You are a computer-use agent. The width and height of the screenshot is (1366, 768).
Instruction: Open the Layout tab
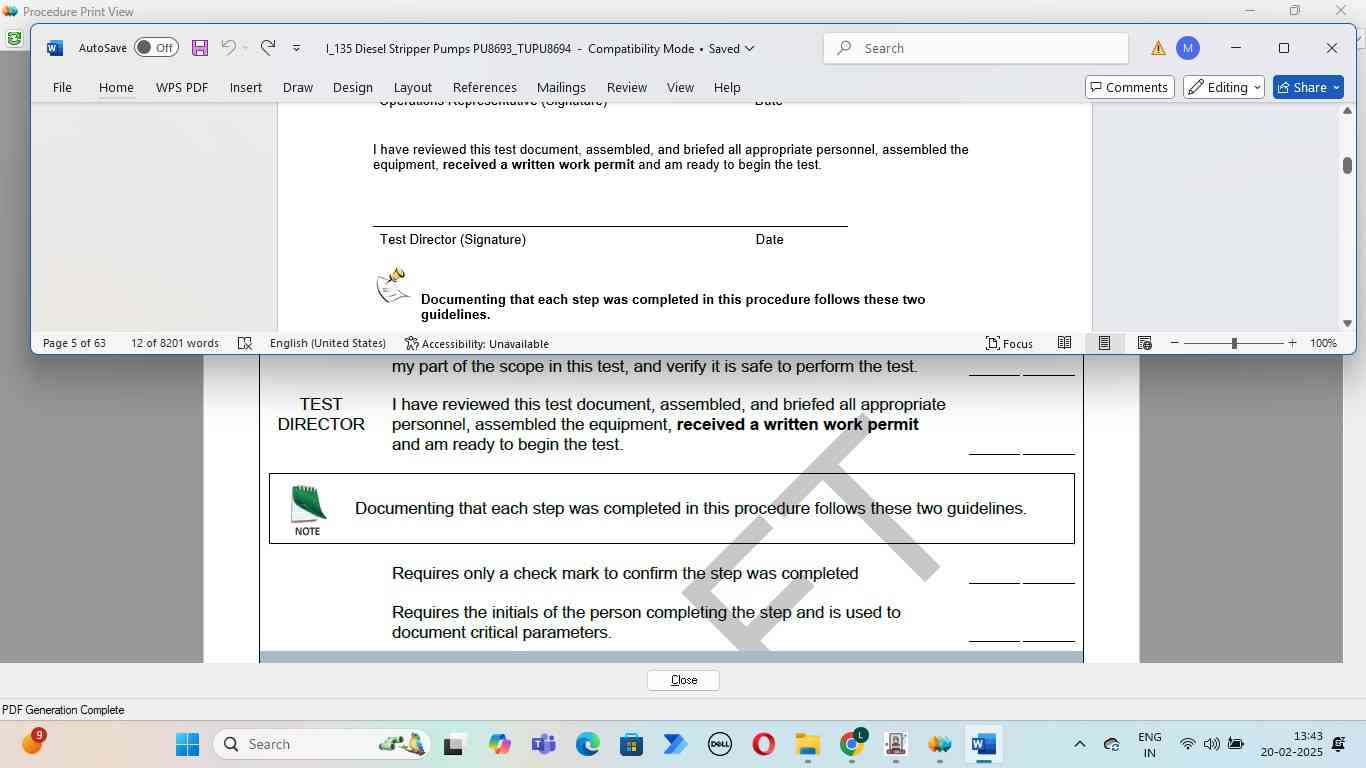tap(413, 87)
